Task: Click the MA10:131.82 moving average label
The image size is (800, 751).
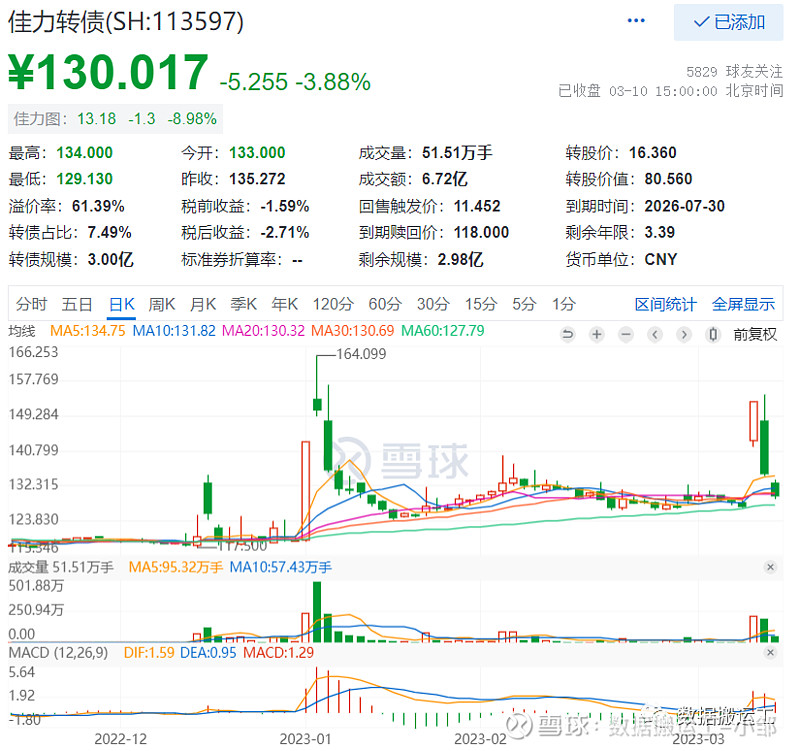Action: point(174,331)
